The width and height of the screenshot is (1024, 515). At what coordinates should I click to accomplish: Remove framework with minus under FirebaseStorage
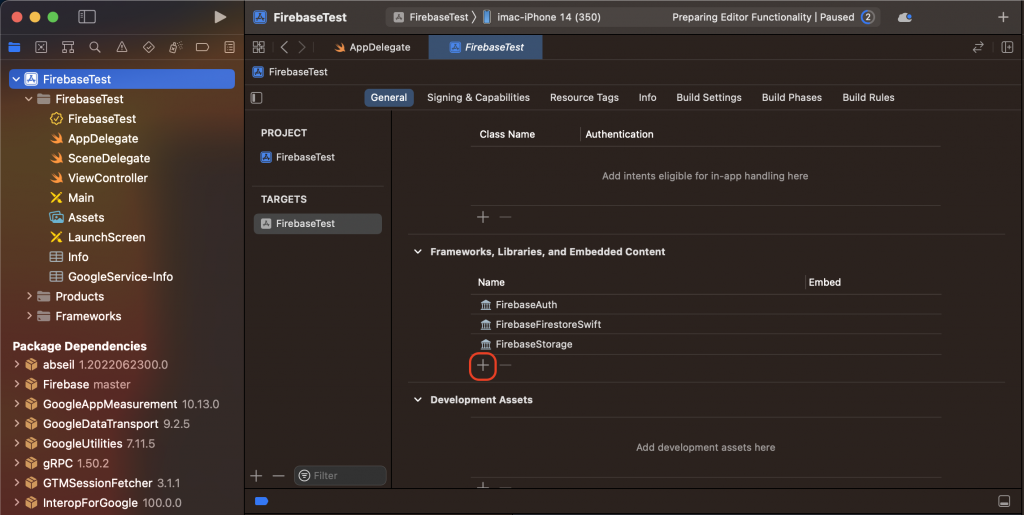(x=505, y=366)
